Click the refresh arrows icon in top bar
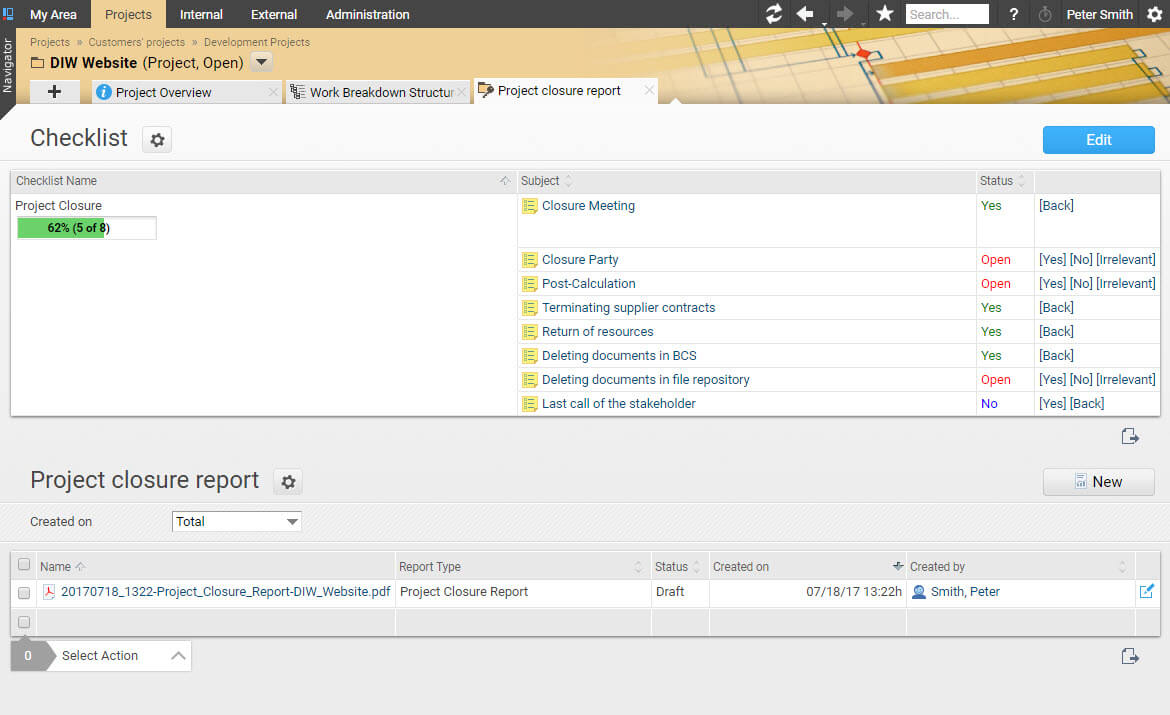This screenshot has width=1170, height=715. [773, 14]
